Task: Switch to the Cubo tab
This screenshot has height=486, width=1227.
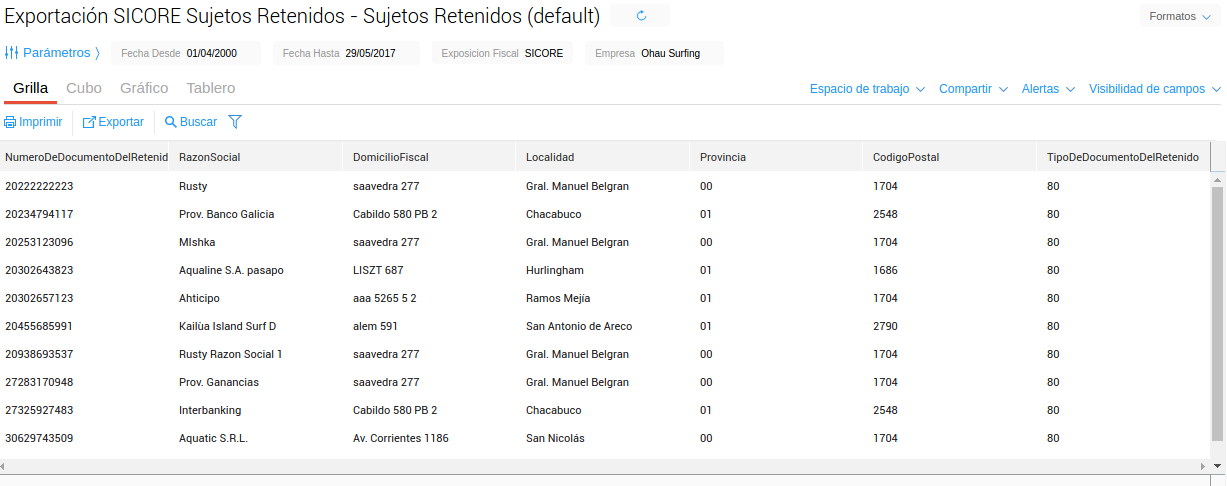Action: [x=84, y=88]
